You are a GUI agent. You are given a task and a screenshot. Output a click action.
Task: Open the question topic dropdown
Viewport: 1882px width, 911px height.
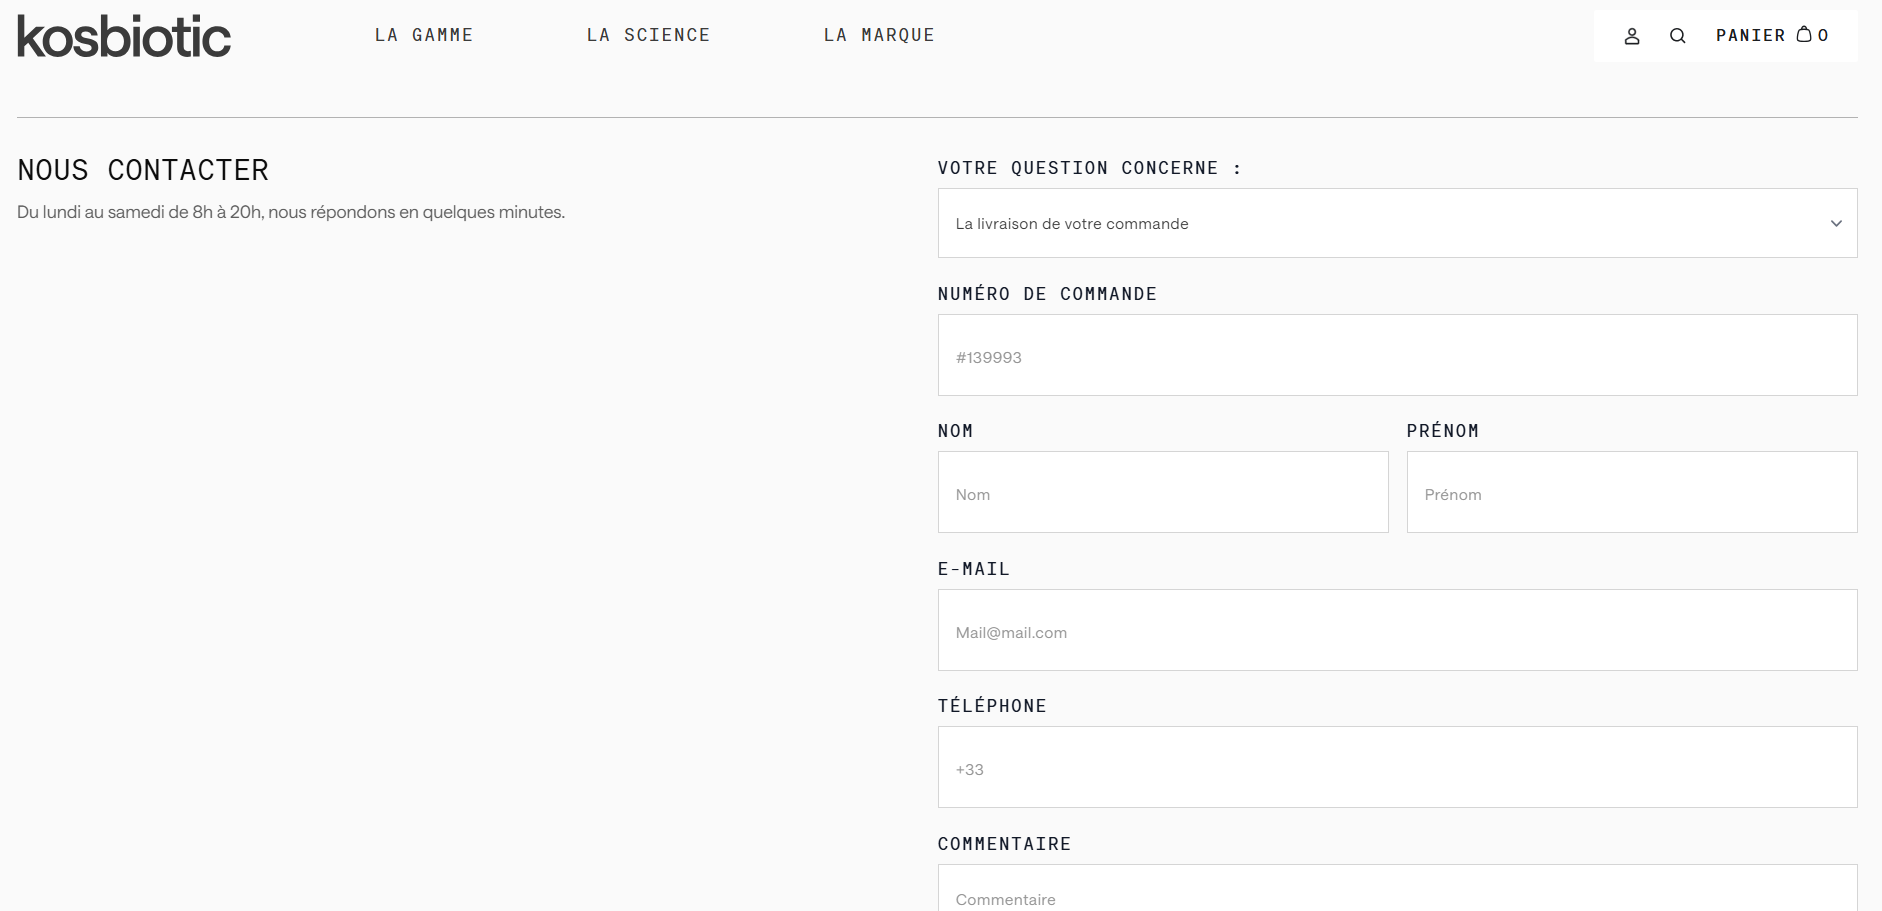tap(1396, 223)
